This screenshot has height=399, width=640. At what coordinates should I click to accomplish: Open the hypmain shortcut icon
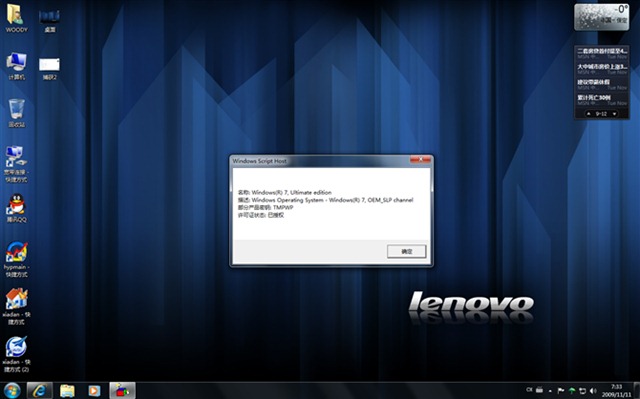click(x=16, y=259)
